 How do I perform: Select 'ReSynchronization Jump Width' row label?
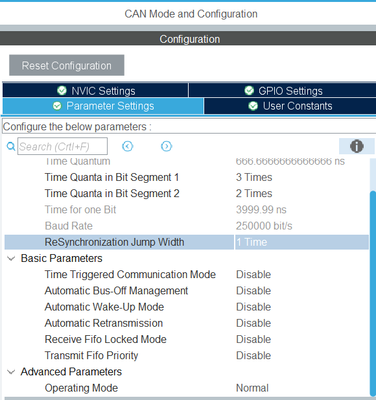114,242
